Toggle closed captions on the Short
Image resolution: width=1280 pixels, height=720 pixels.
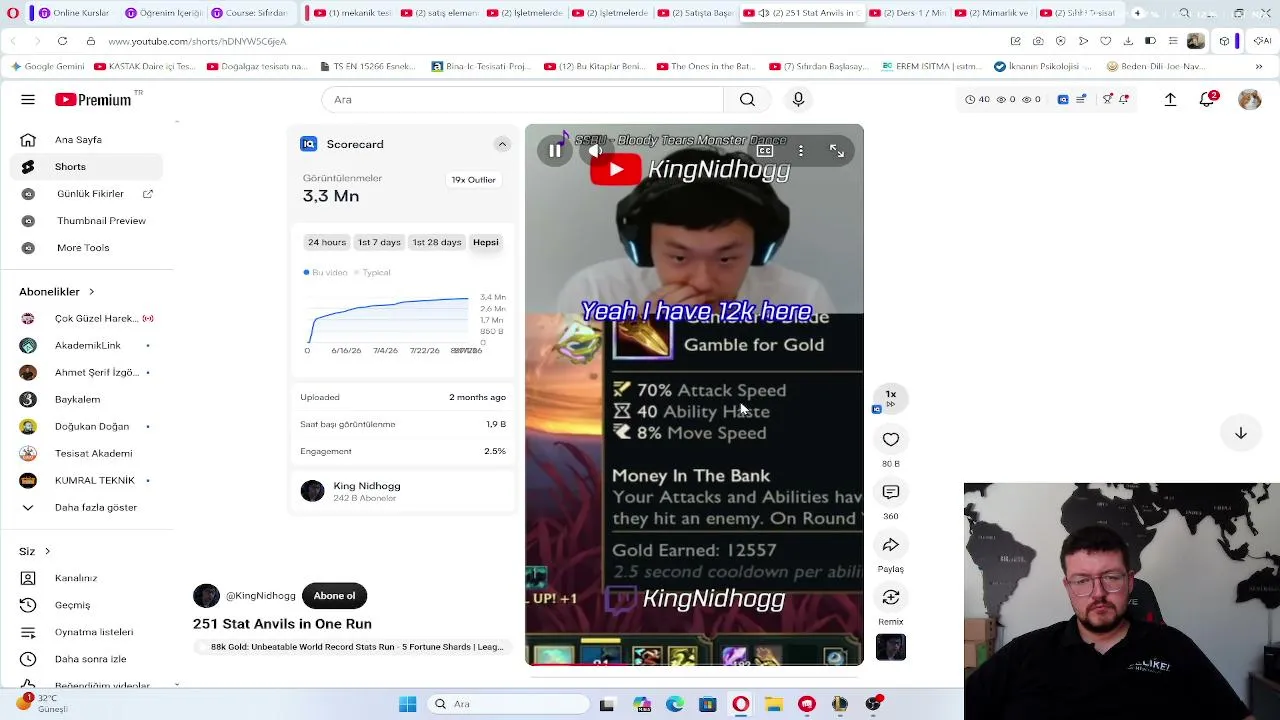765,151
